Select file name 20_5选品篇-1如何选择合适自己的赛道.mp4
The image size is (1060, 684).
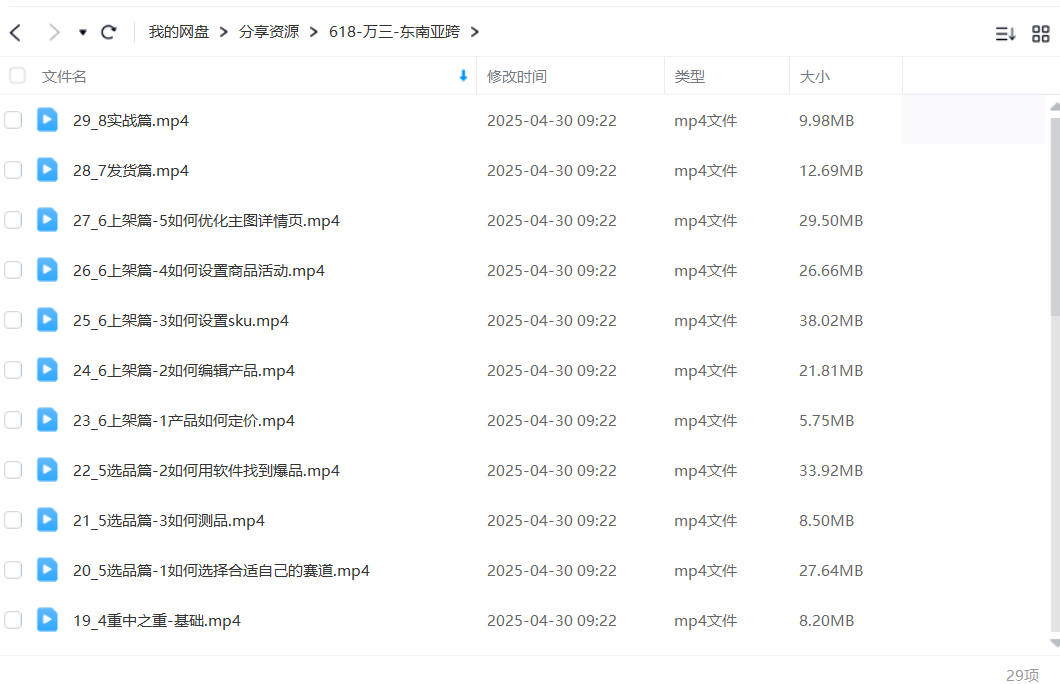click(x=221, y=571)
